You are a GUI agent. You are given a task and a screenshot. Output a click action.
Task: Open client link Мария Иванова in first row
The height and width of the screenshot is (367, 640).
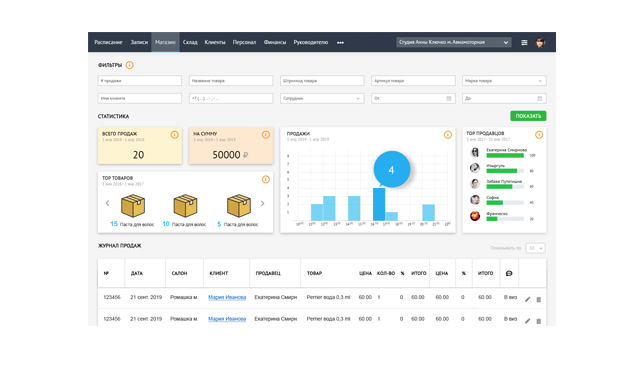(x=227, y=297)
